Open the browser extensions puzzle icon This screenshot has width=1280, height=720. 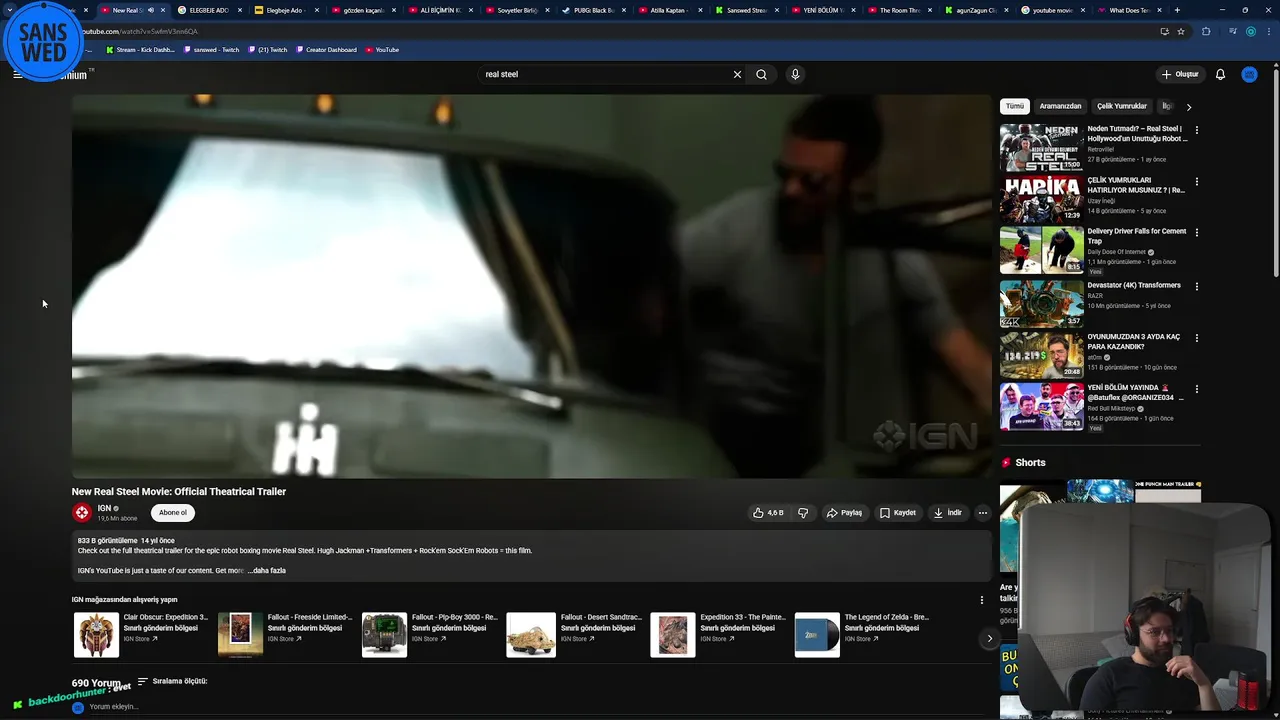(x=1206, y=31)
